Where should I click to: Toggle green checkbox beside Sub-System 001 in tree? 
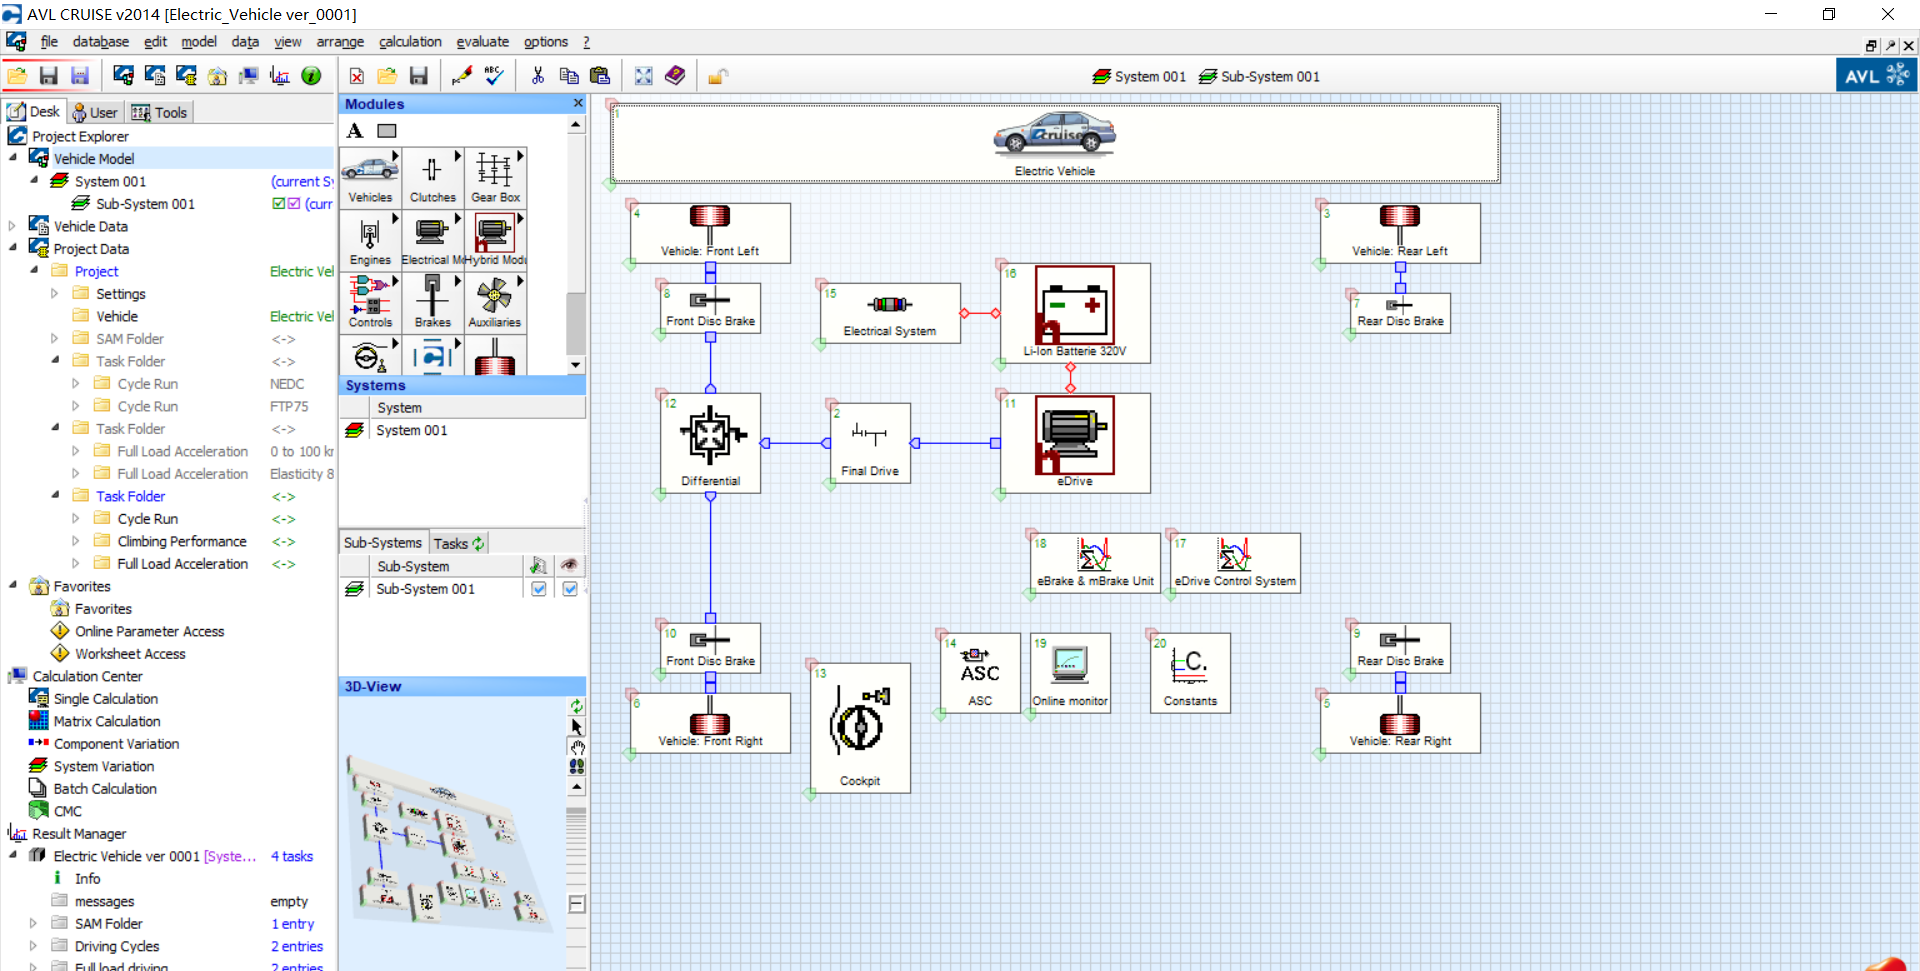tap(279, 204)
